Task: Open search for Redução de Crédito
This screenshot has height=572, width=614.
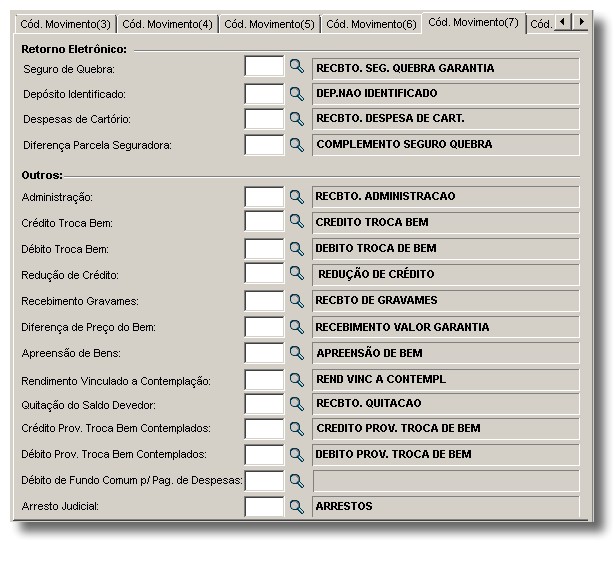Action: 296,273
